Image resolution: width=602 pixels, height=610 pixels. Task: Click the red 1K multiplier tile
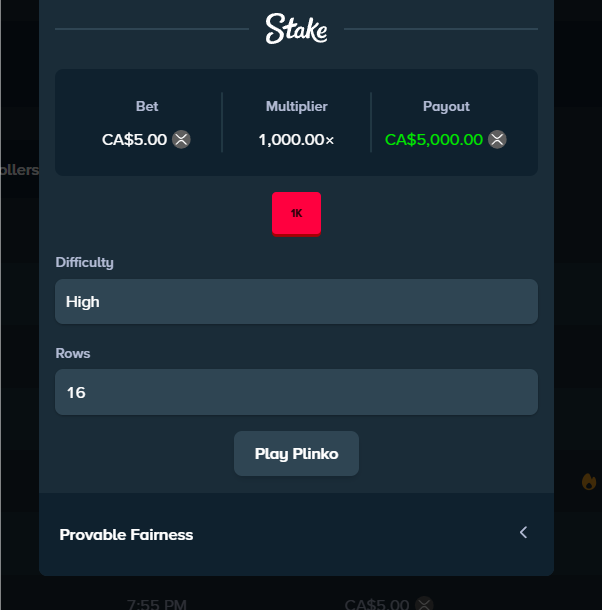pyautogui.click(x=296, y=214)
